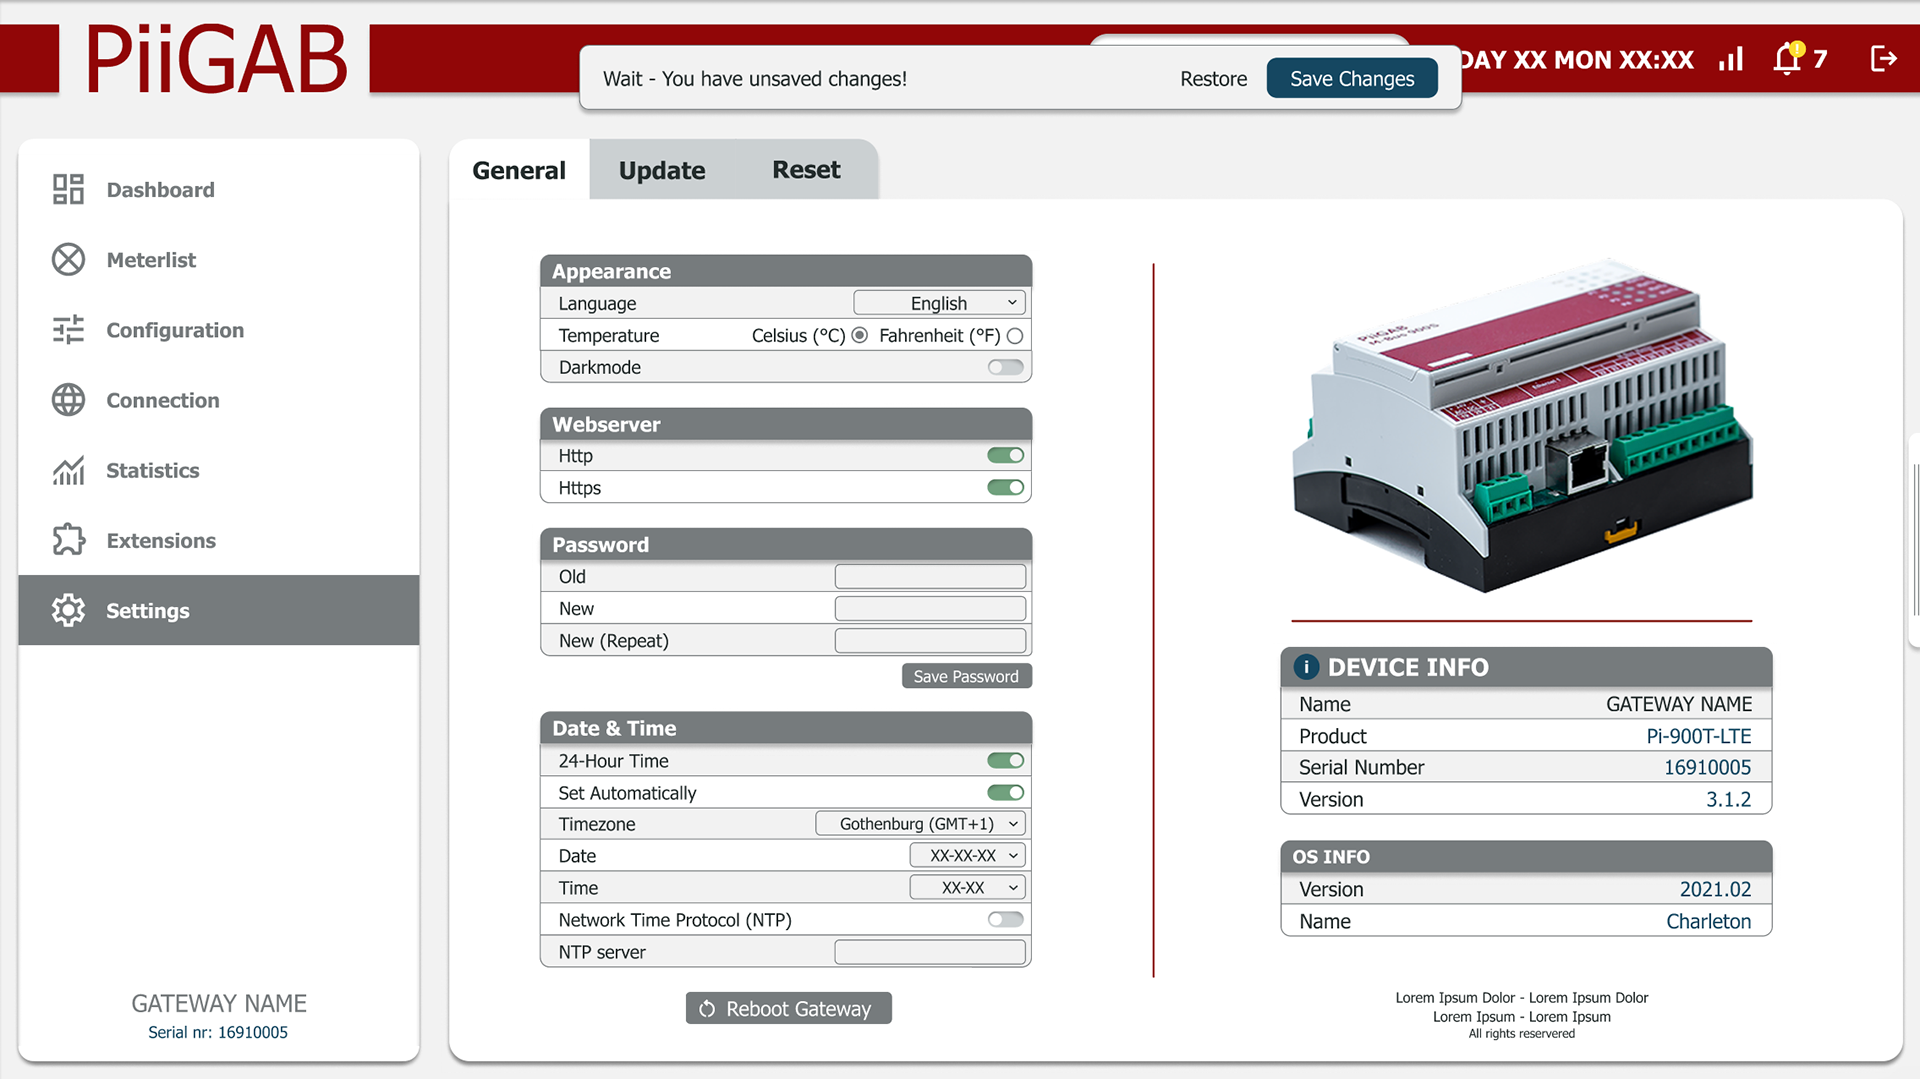The image size is (1920, 1079).
Task: Click the gateway device product image
Action: click(x=1522, y=425)
